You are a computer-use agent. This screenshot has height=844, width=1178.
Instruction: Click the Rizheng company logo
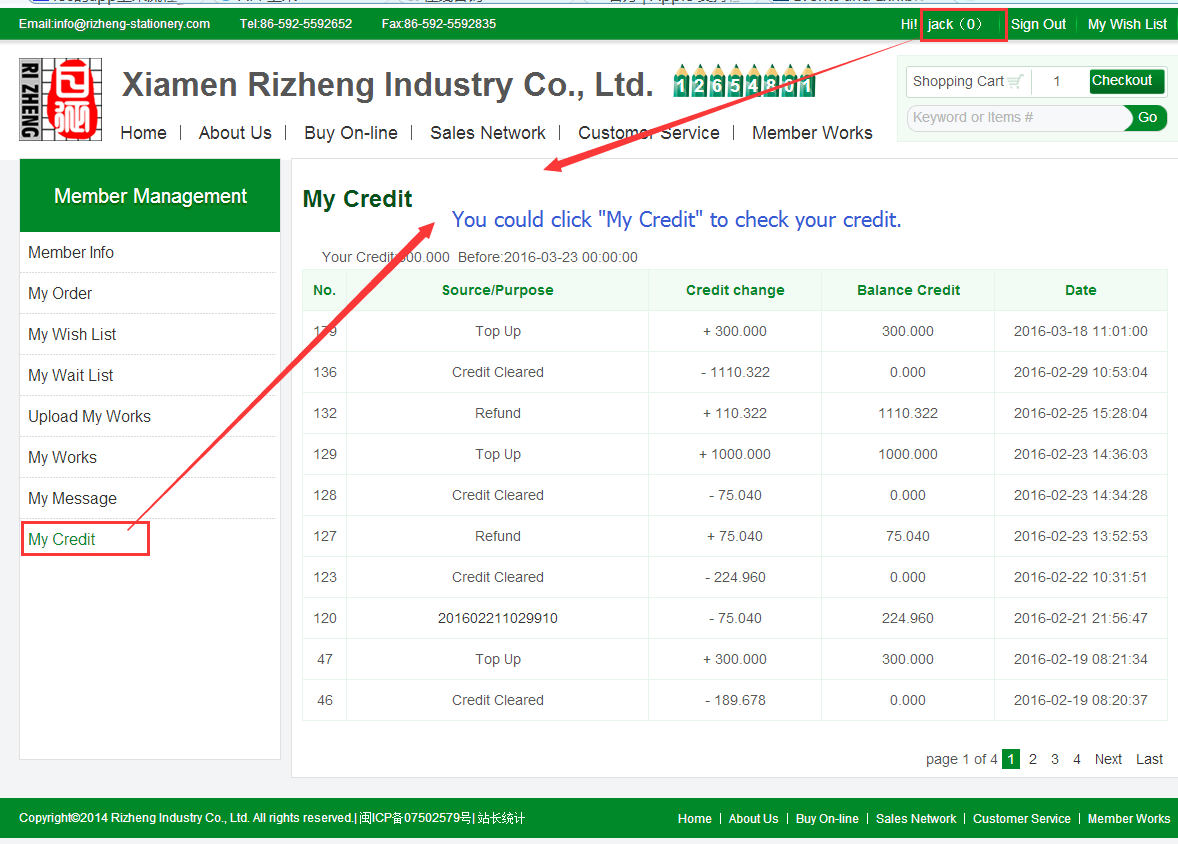click(61, 98)
